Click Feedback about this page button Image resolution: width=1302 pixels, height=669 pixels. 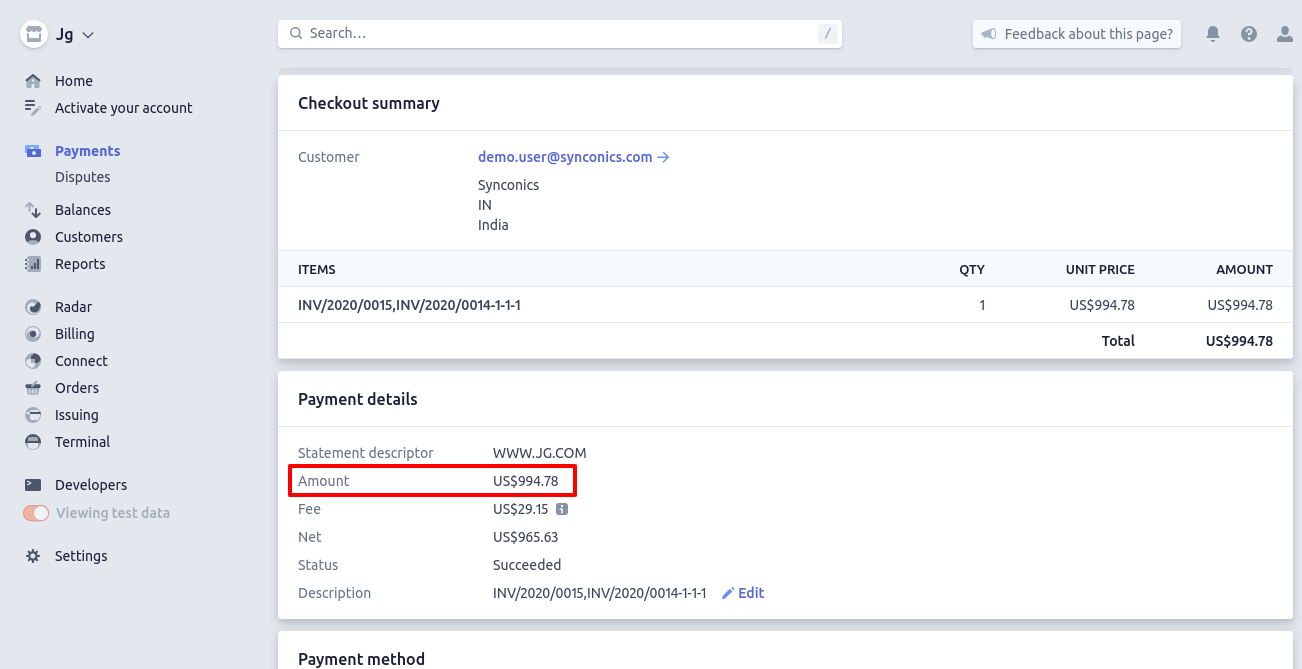1077,34
